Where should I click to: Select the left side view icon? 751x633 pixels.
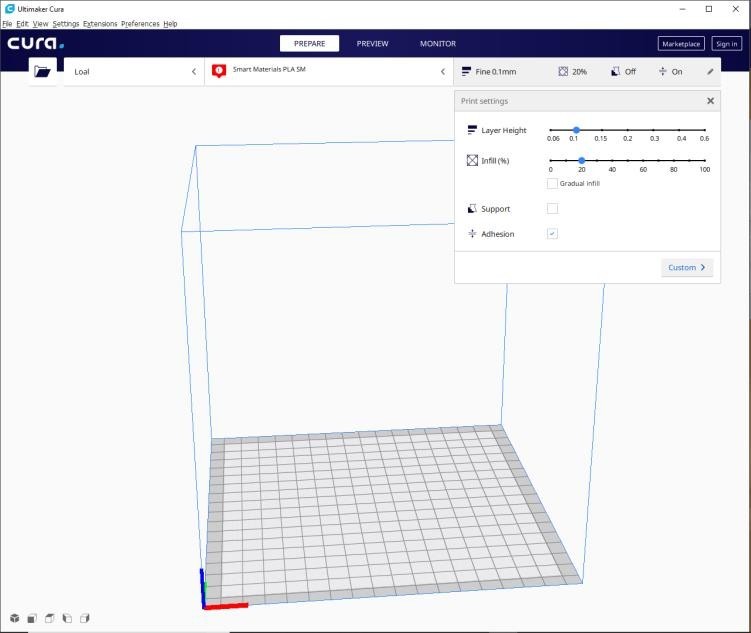pos(67,619)
